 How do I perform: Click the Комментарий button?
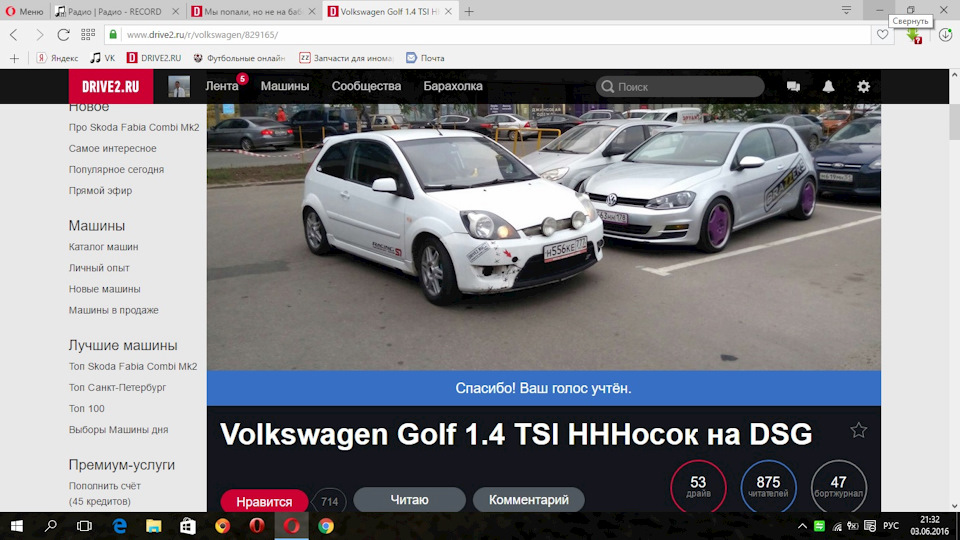(528, 500)
